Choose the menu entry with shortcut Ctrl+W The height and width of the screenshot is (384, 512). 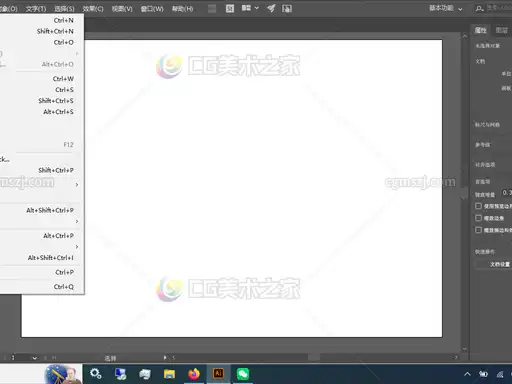42,79
